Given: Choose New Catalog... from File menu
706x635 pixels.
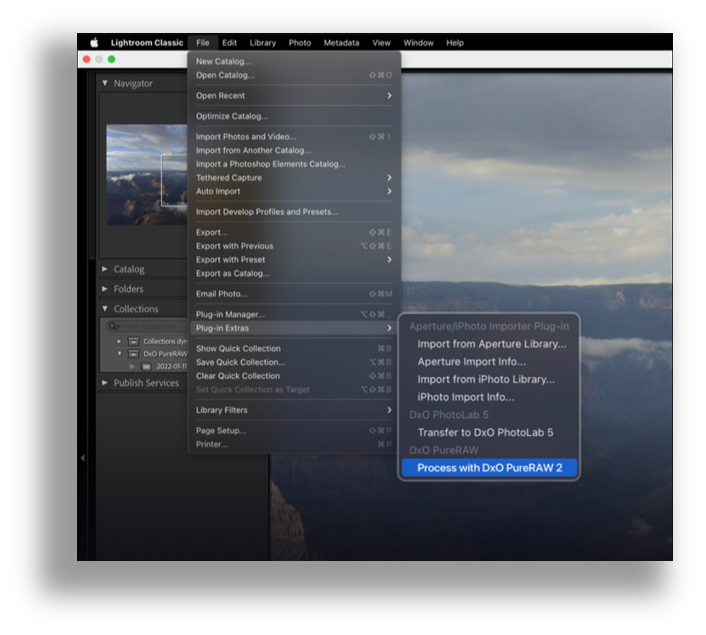Looking at the screenshot, I should (x=294, y=61).
